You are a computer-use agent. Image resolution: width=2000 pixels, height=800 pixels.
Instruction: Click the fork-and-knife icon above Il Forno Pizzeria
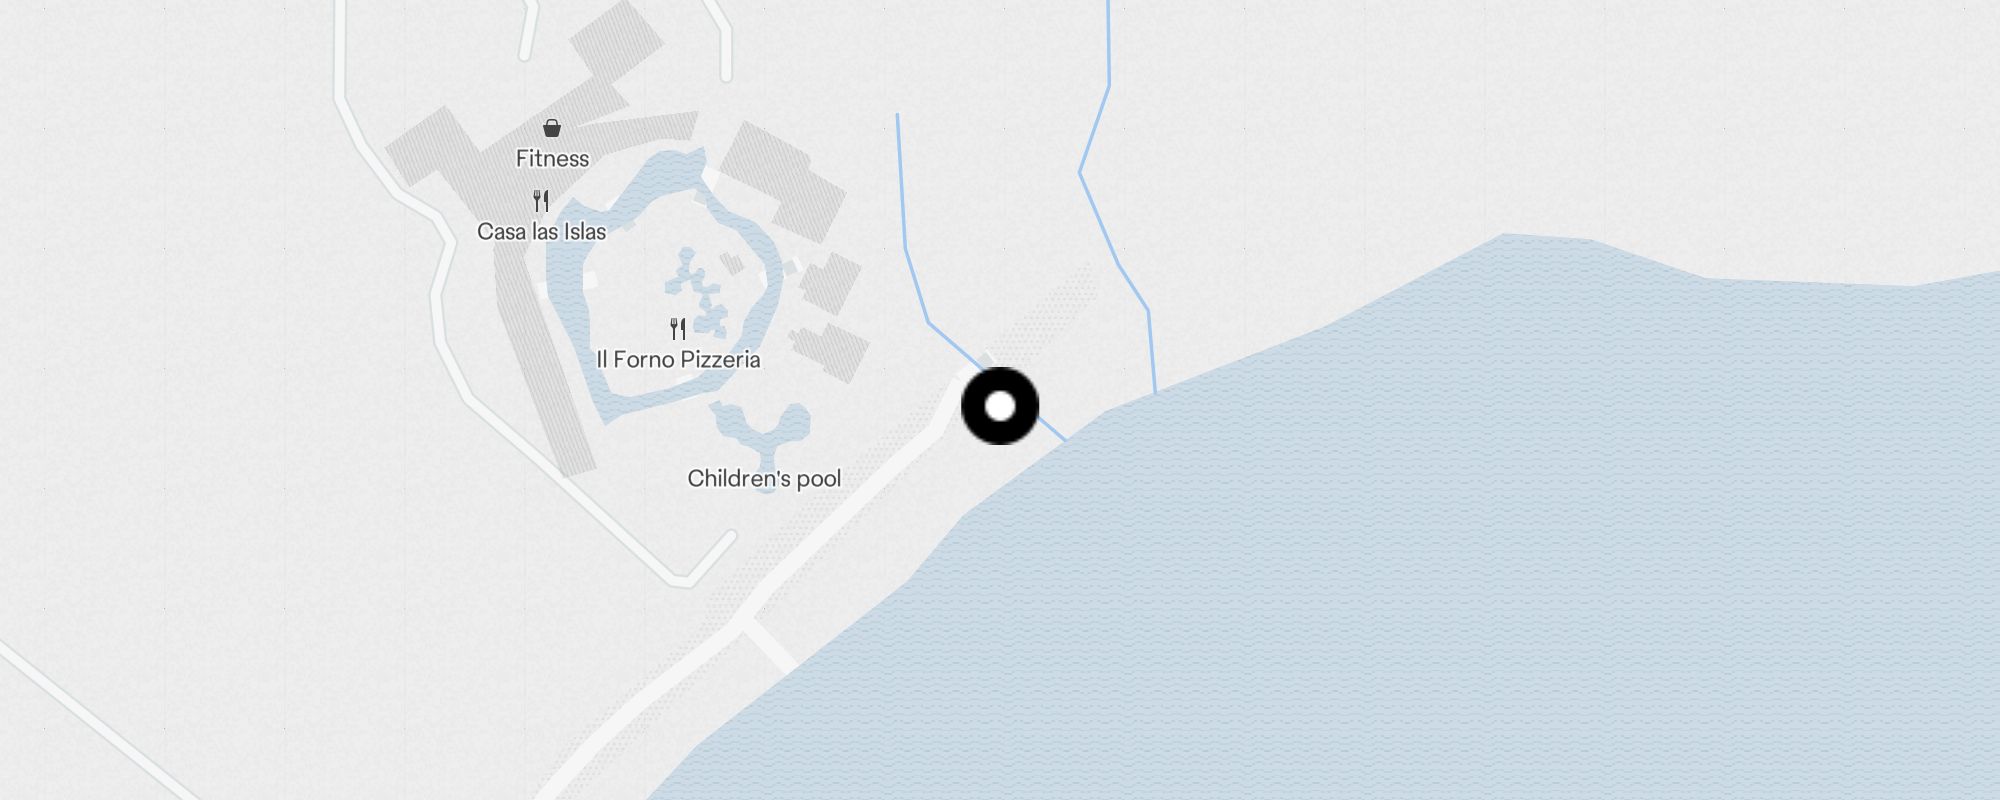(678, 328)
